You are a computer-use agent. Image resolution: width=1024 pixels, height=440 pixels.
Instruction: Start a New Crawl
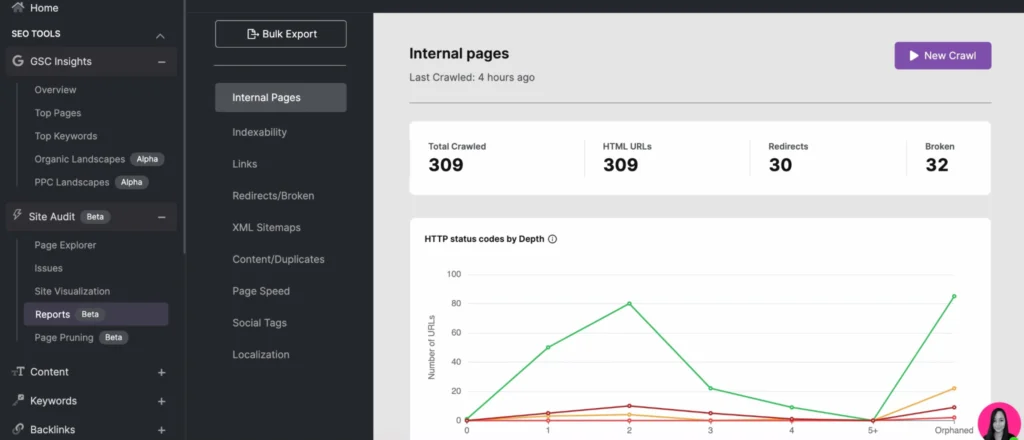coord(942,56)
